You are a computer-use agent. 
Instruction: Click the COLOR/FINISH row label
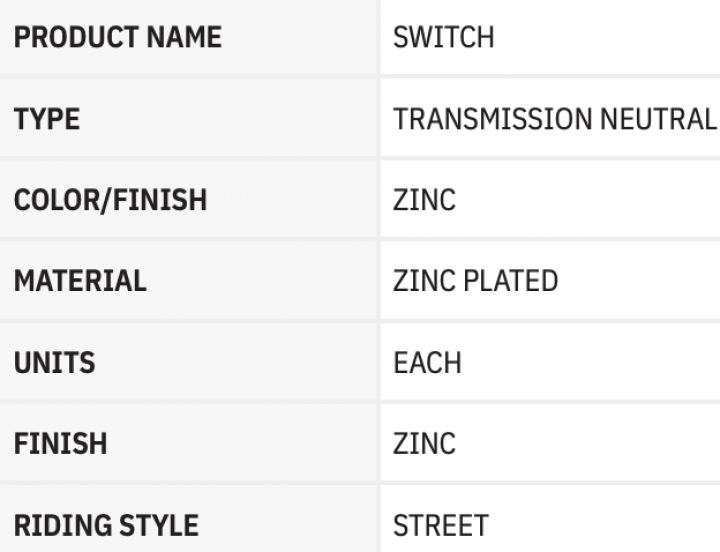(111, 200)
